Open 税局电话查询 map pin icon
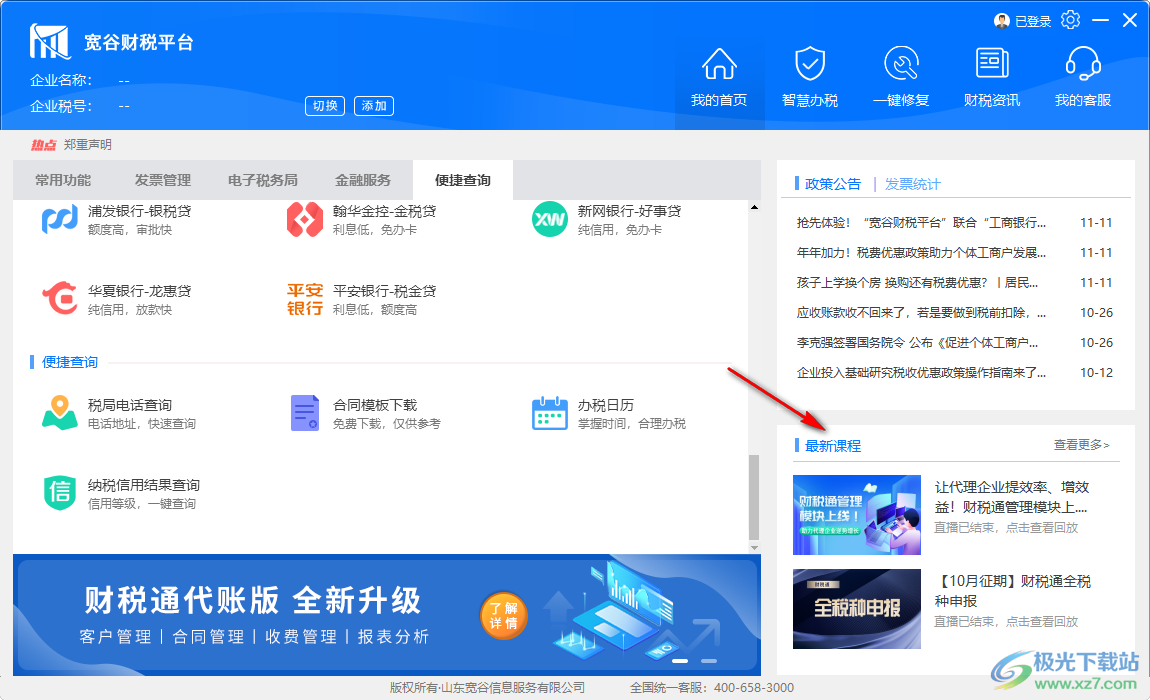1150x700 pixels. click(x=59, y=413)
